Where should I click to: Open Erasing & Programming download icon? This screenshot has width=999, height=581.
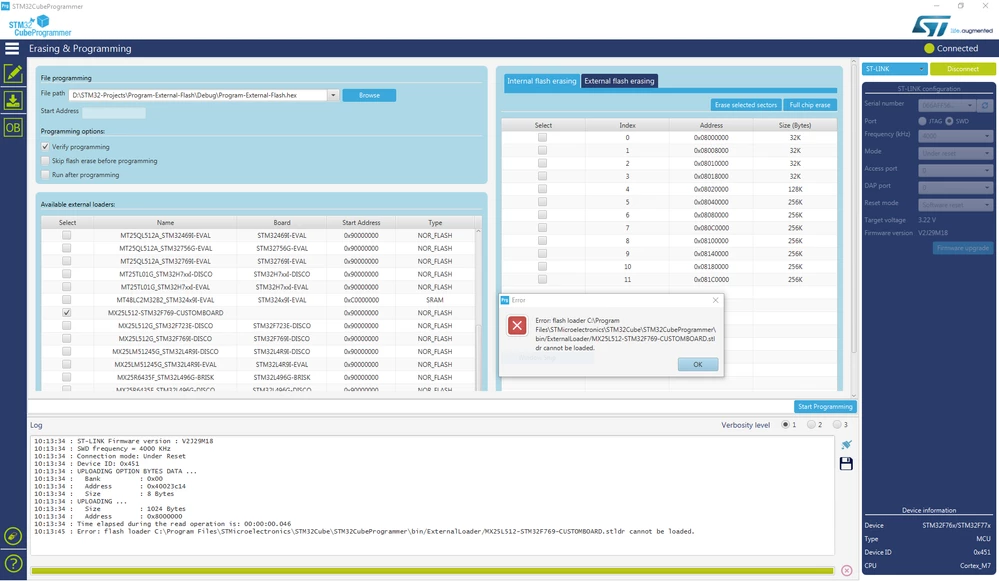pyautogui.click(x=13, y=101)
